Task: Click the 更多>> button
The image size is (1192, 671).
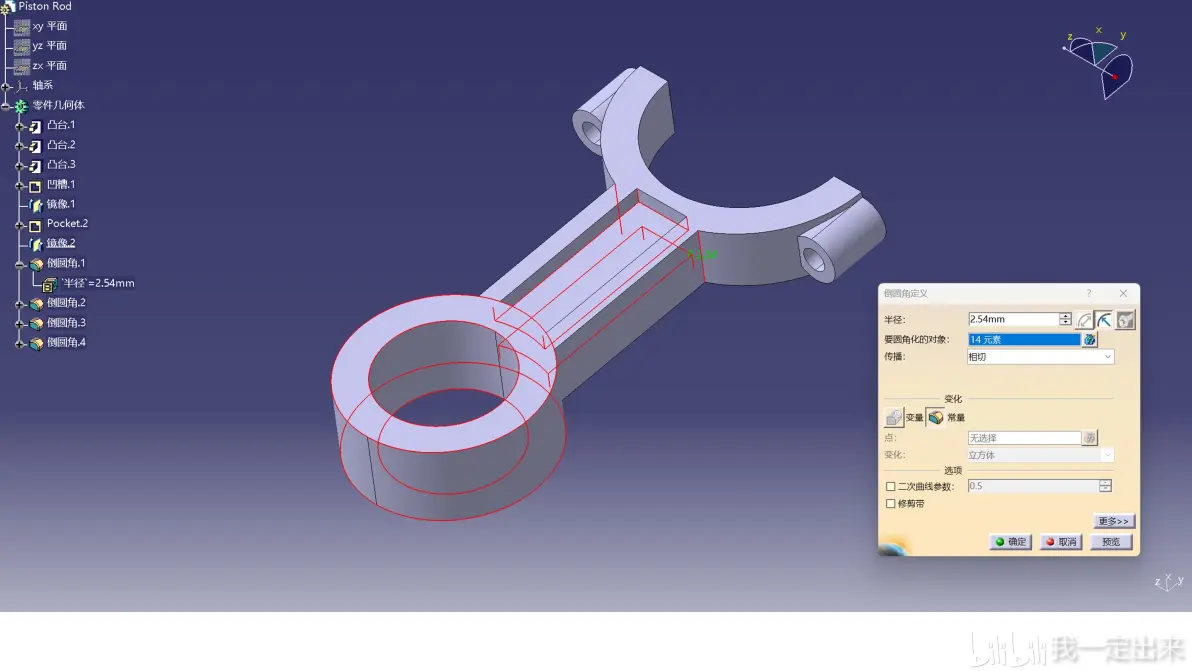Action: point(1113,521)
